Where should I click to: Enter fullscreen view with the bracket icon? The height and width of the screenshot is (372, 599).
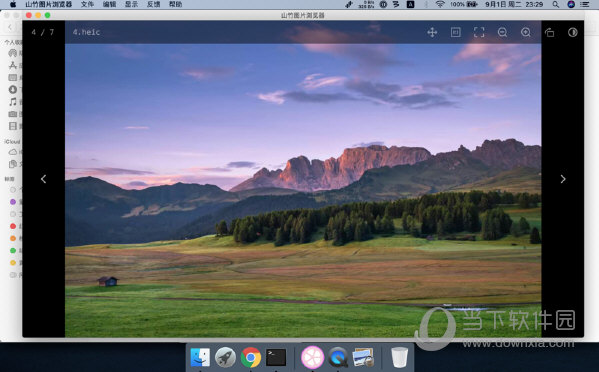(479, 32)
